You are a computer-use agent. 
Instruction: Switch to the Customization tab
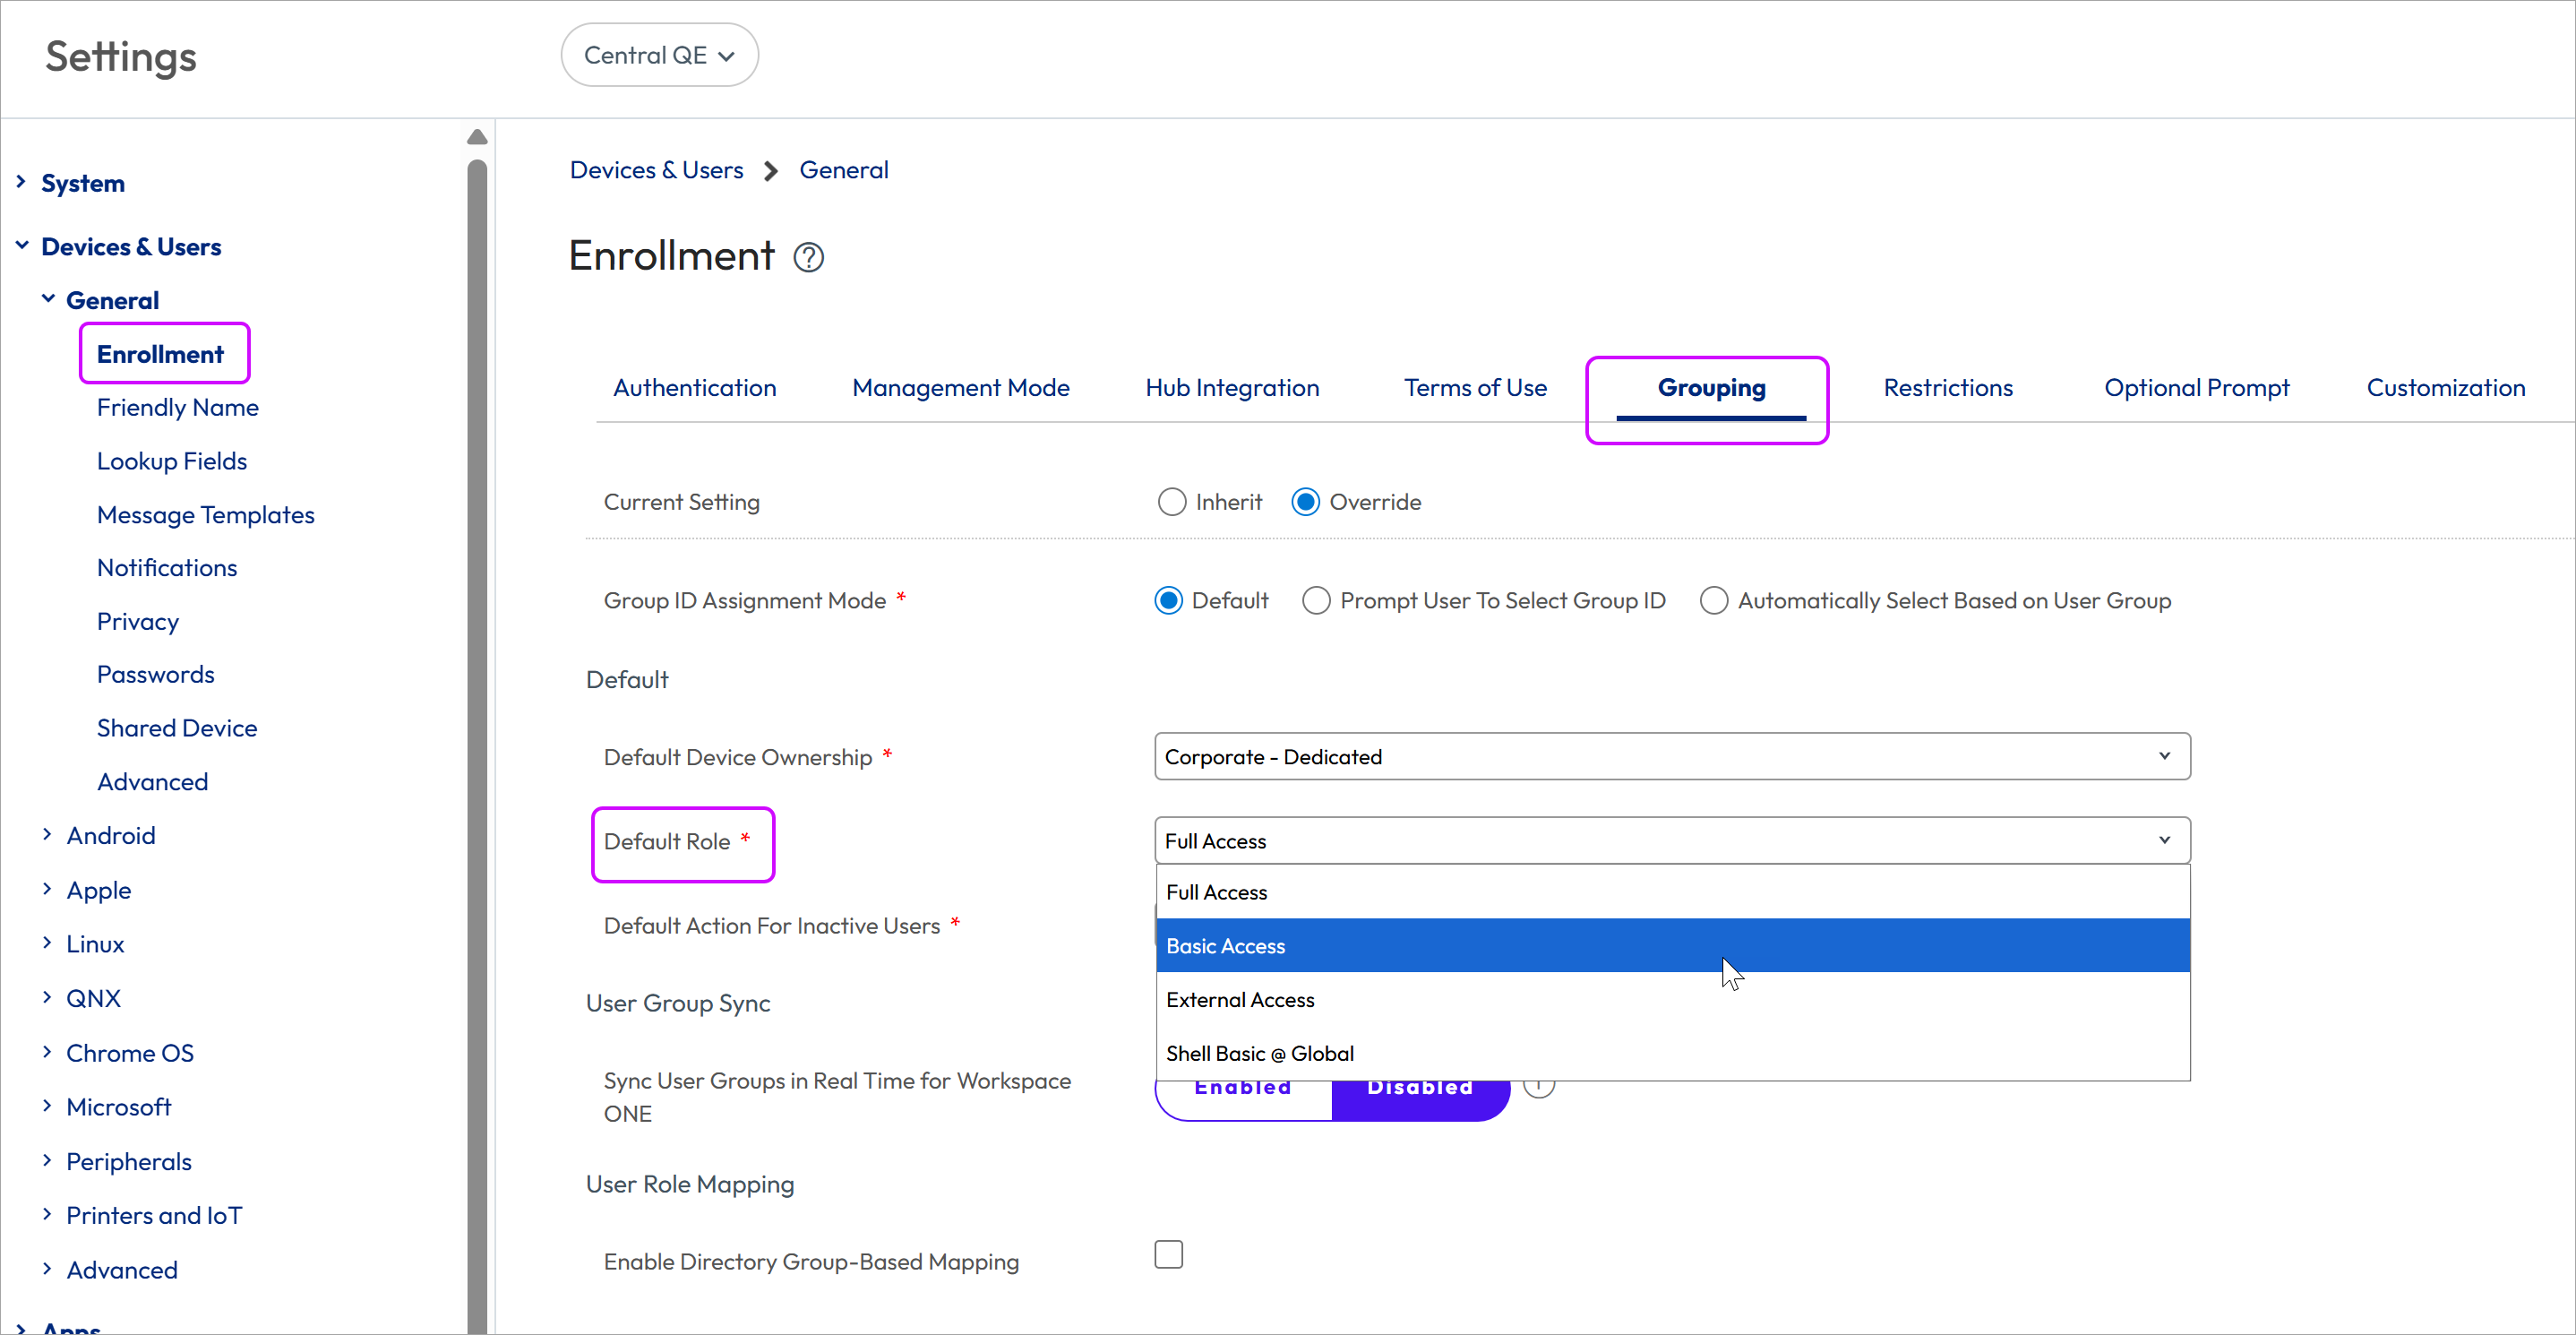coord(2445,388)
